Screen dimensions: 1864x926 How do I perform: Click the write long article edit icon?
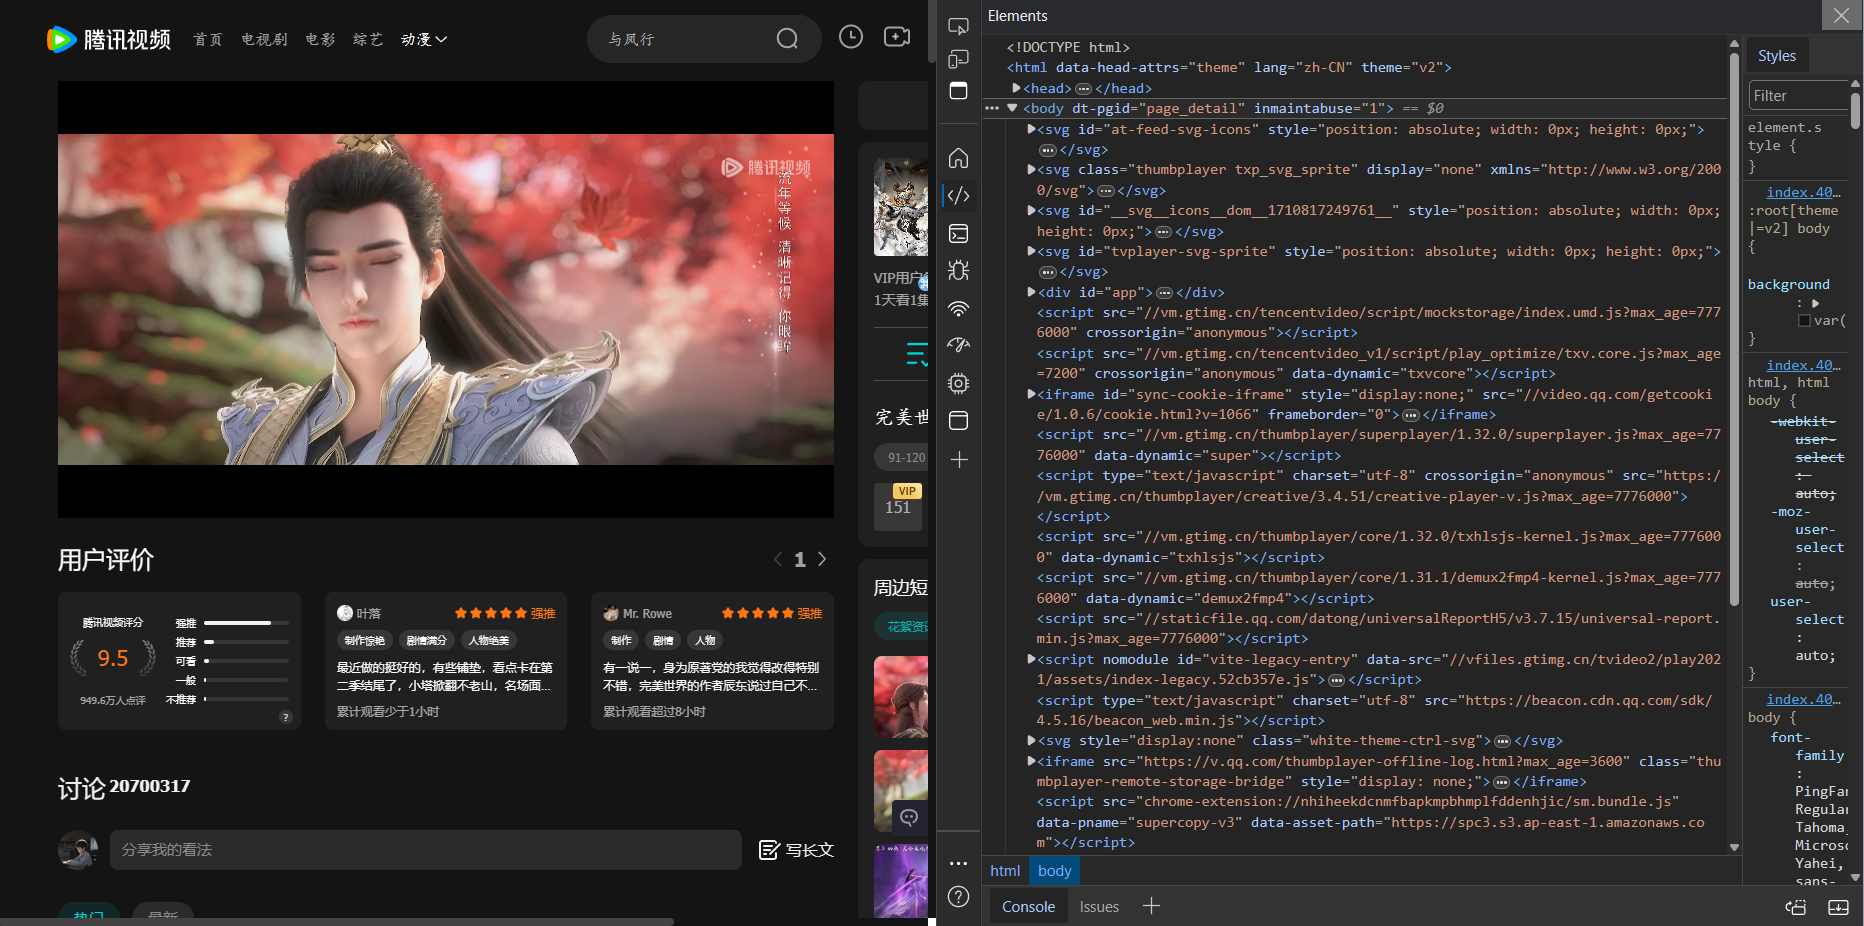(769, 850)
